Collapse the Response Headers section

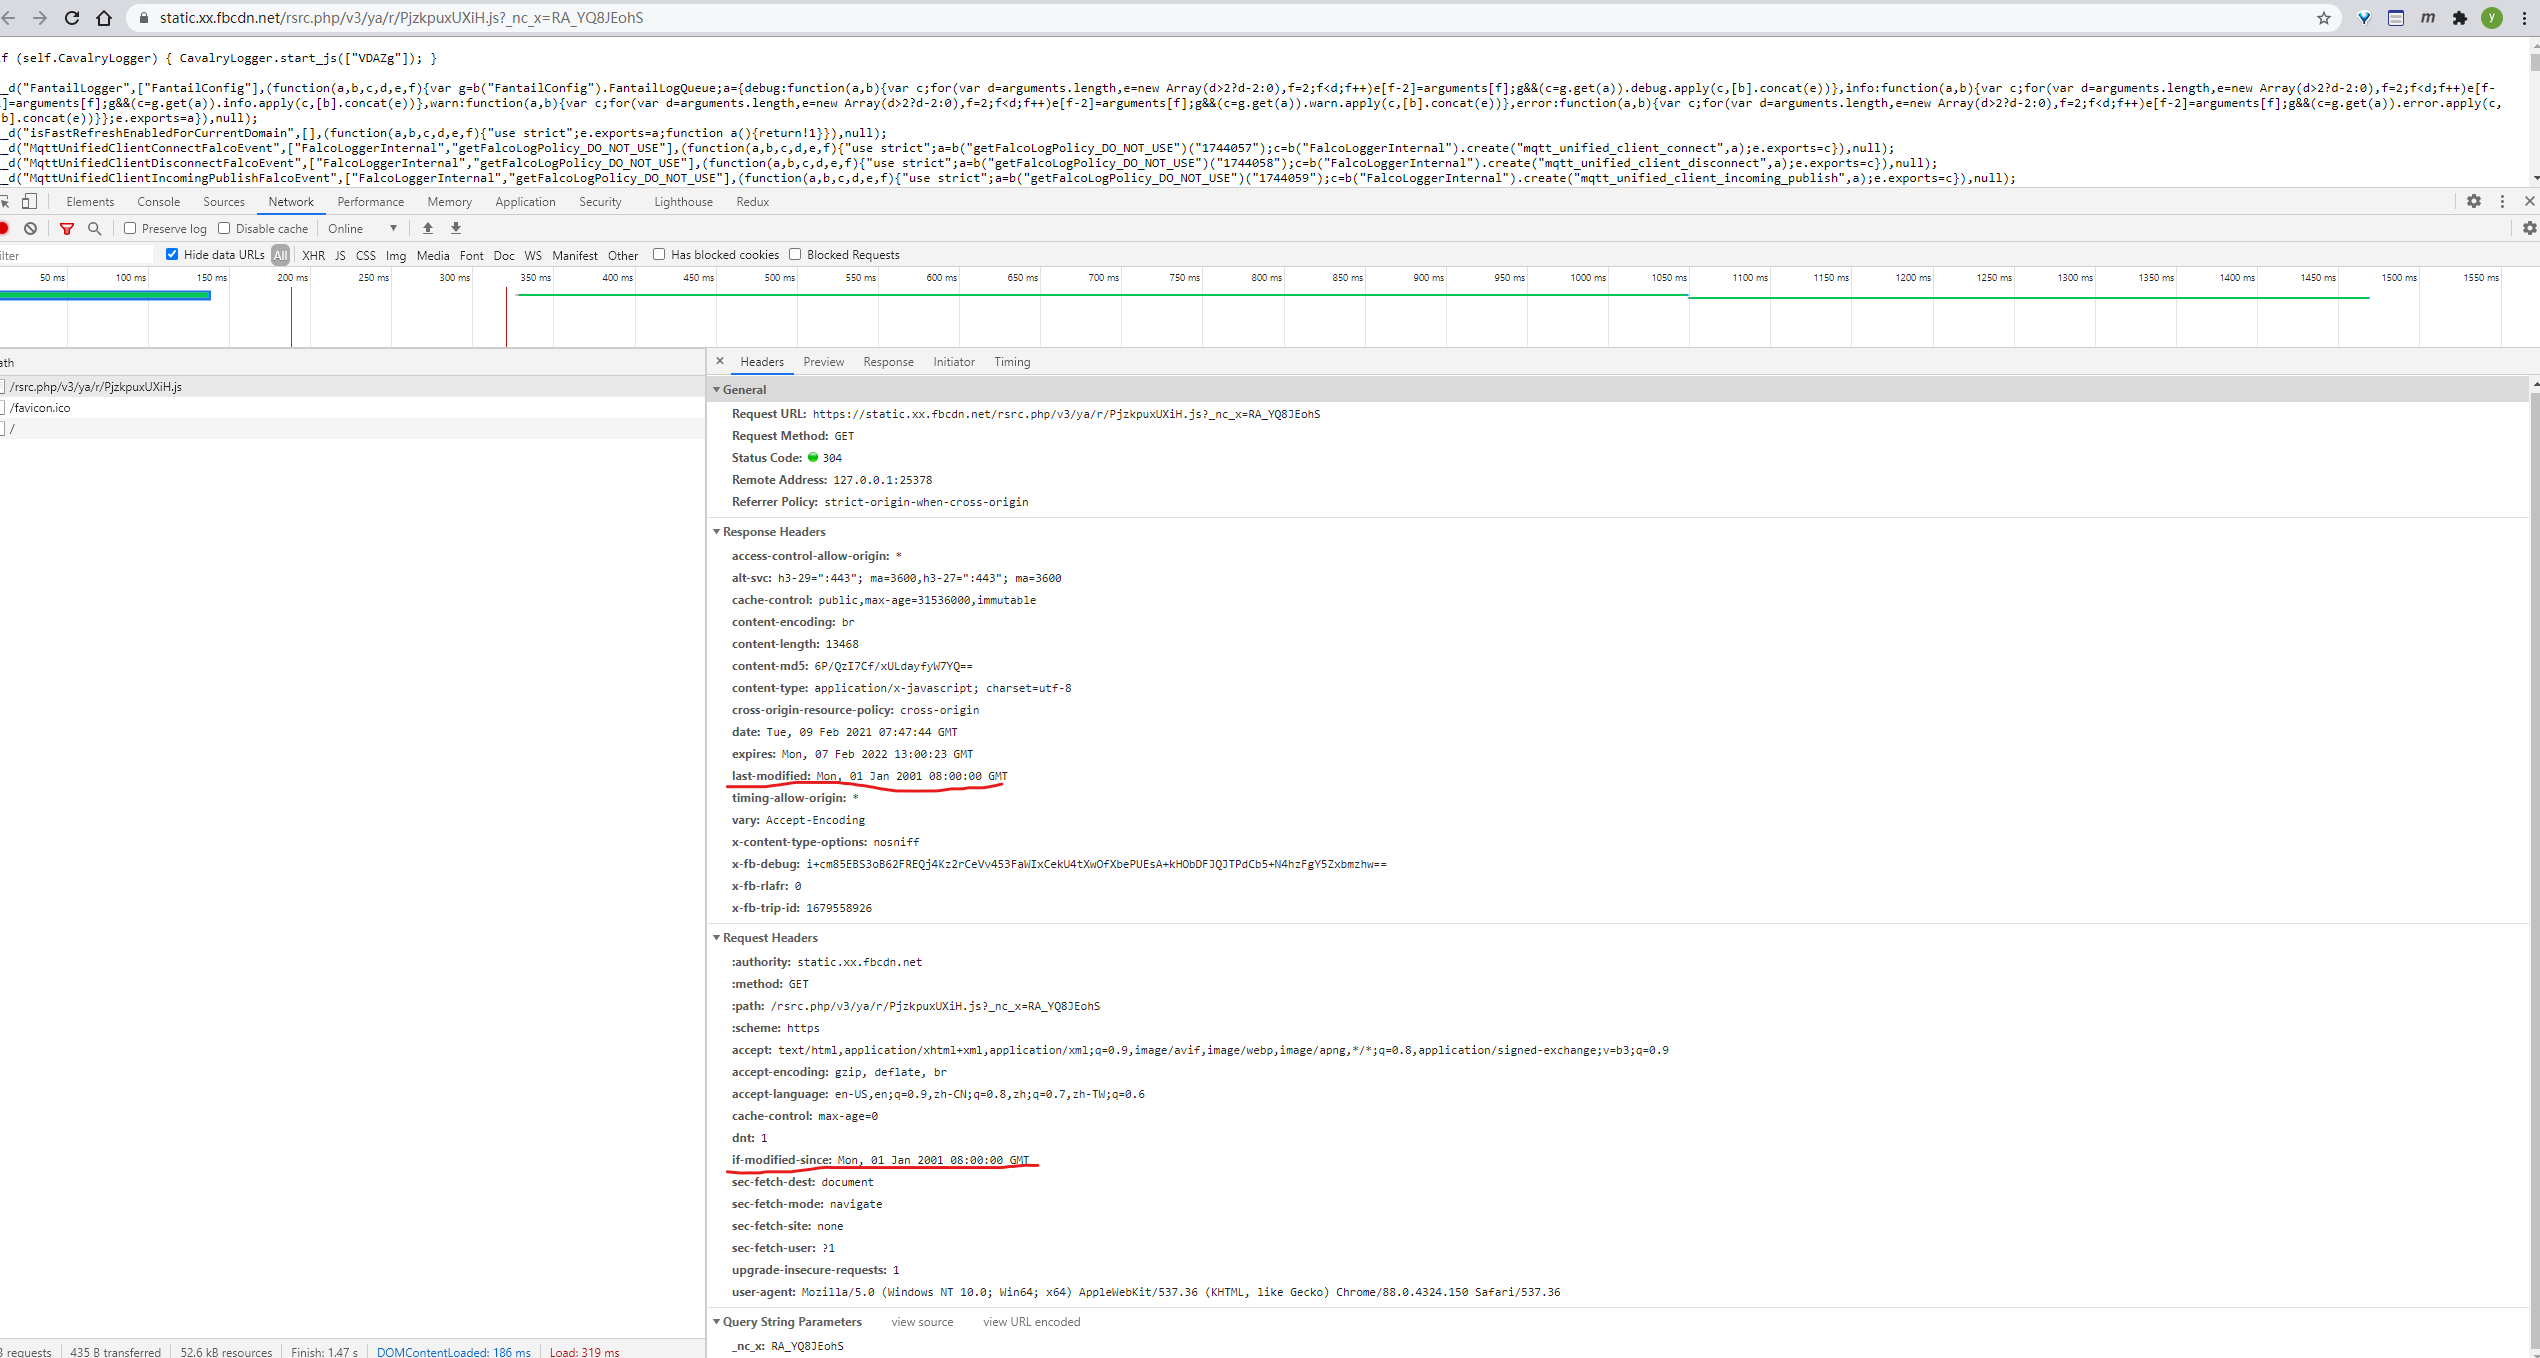773,532
